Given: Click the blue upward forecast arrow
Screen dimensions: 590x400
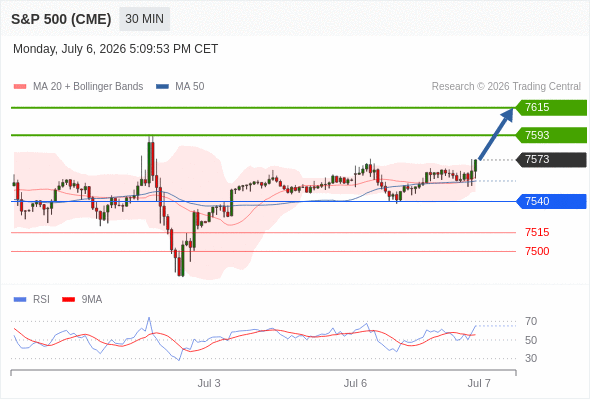Looking at the screenshot, I should pyautogui.click(x=496, y=134).
